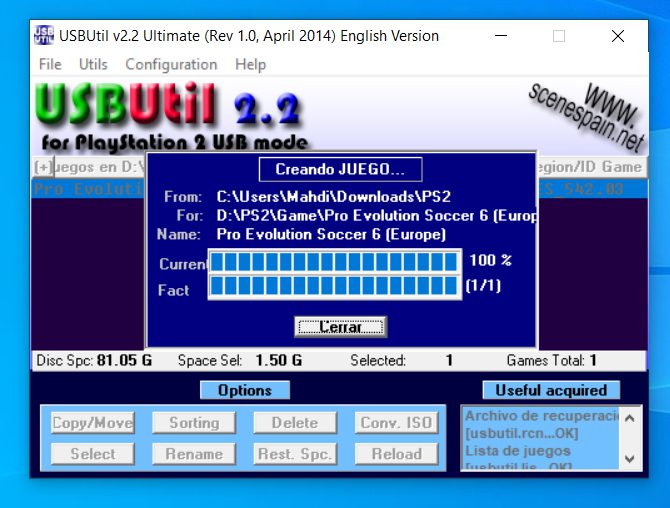Viewport: 670px width, 508px height.
Task: Click the Space Sel 1.50 G value
Action: [279, 360]
